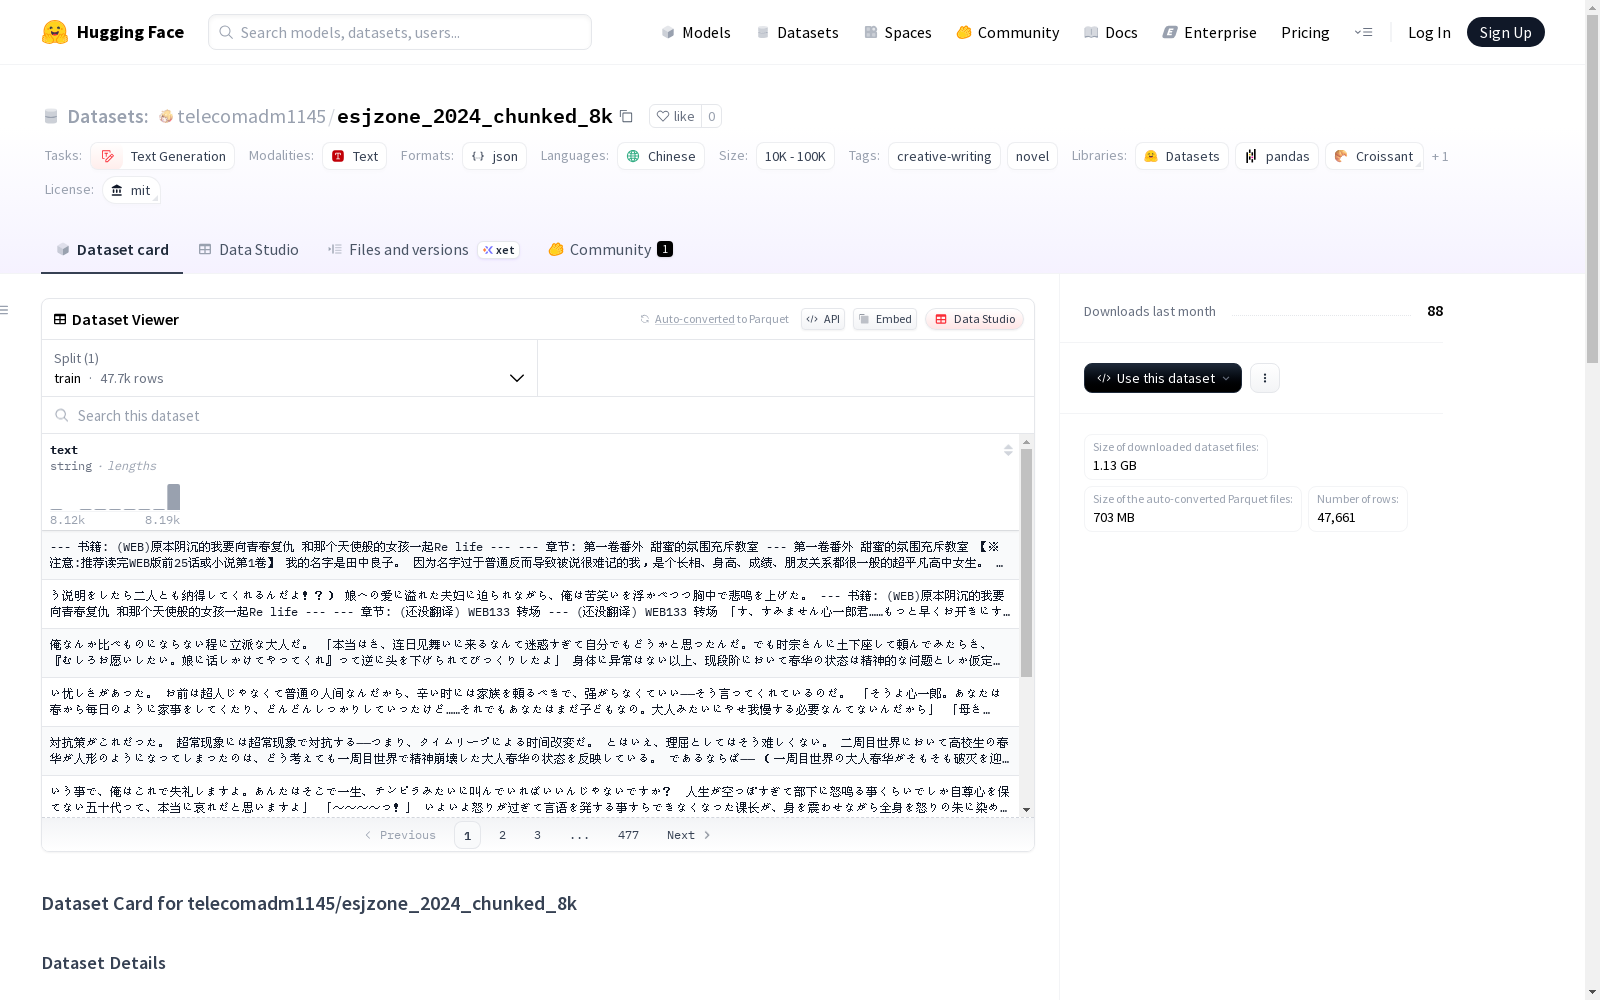Click the text lengths histogram bar
The height and width of the screenshot is (1000, 1600).
174,497
